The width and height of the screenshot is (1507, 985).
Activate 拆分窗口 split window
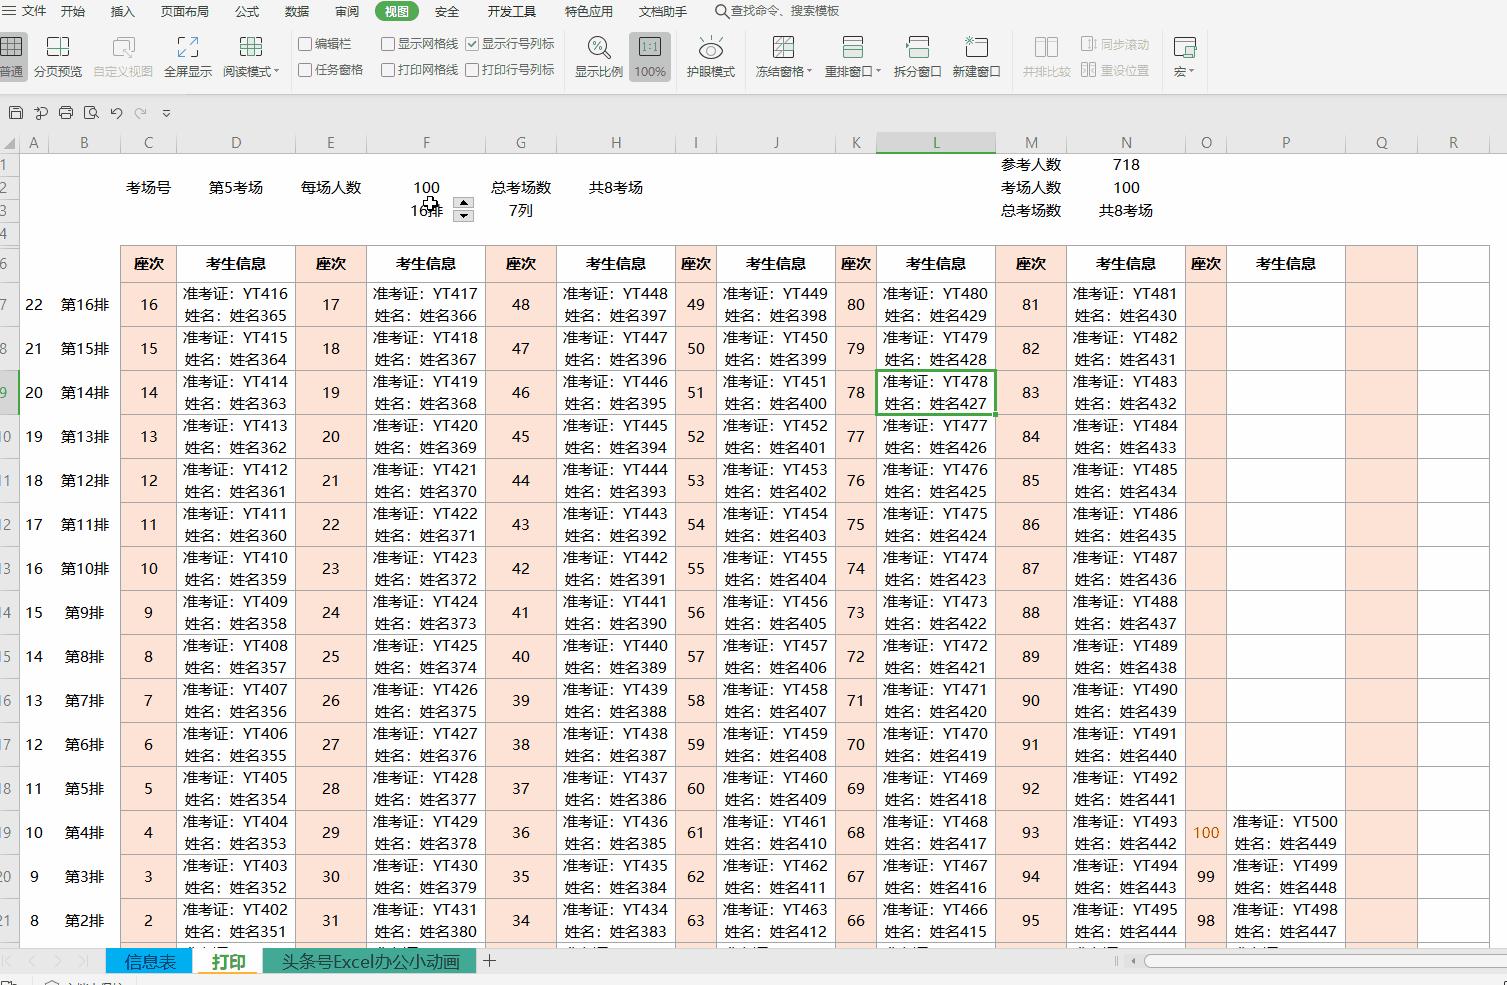pos(916,55)
